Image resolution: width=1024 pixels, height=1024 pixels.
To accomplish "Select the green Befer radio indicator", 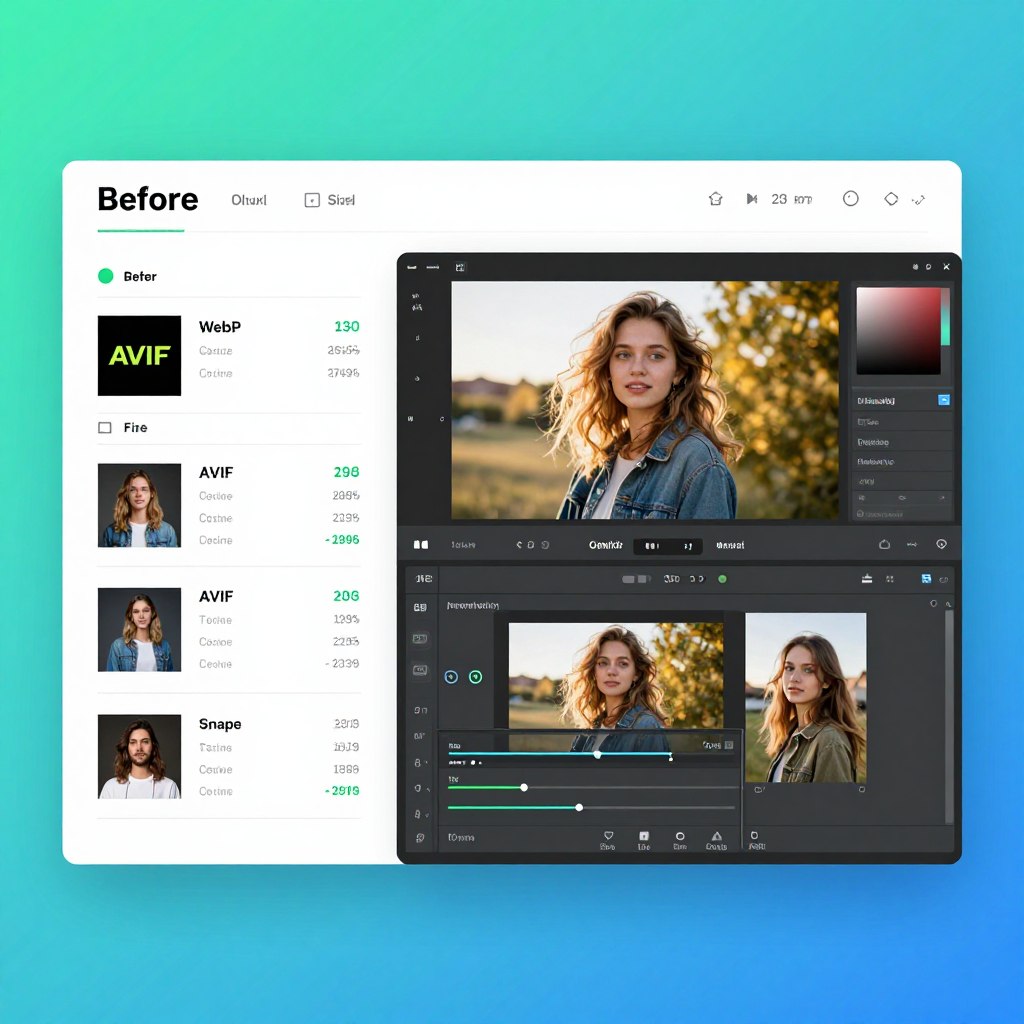I will tap(105, 276).
